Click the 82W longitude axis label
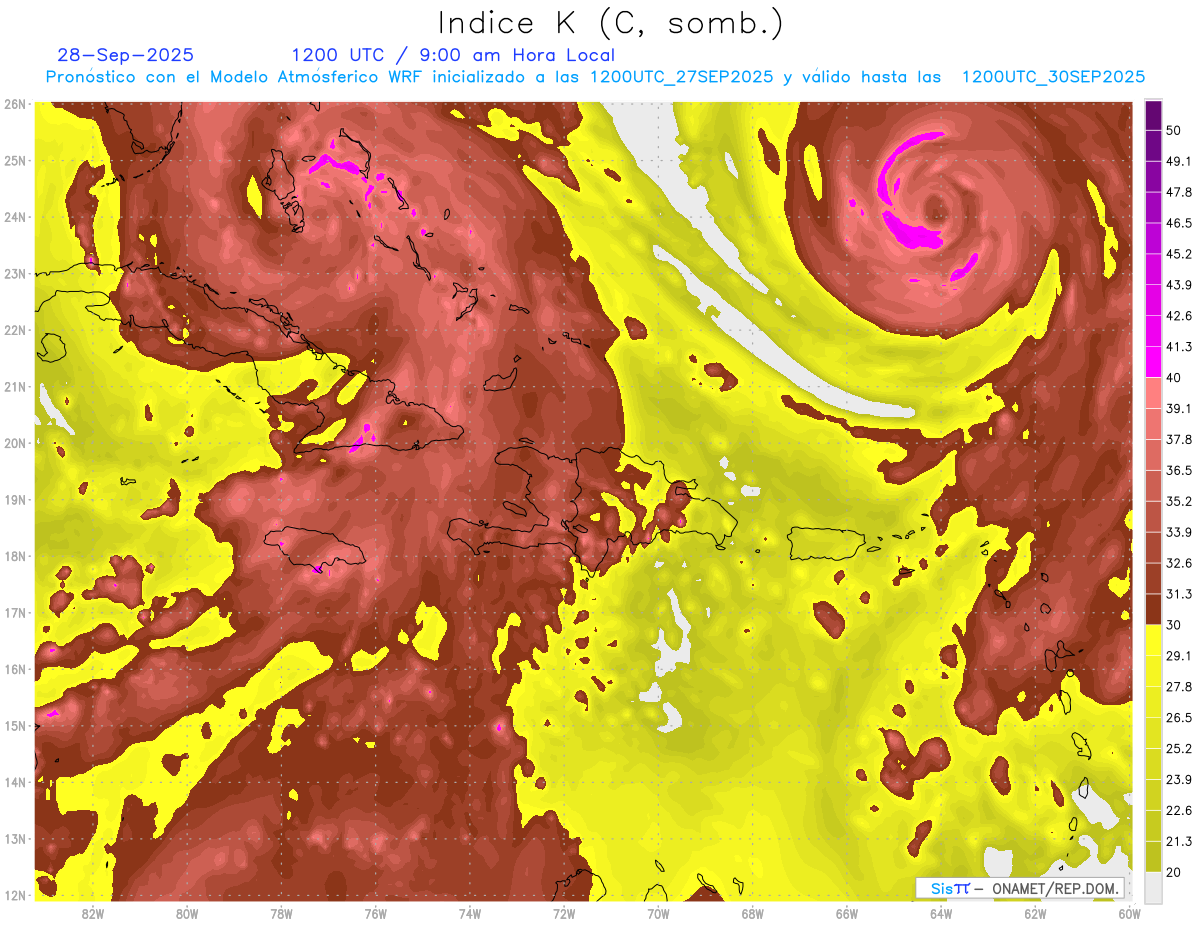The width and height of the screenshot is (1200, 927). [x=93, y=913]
